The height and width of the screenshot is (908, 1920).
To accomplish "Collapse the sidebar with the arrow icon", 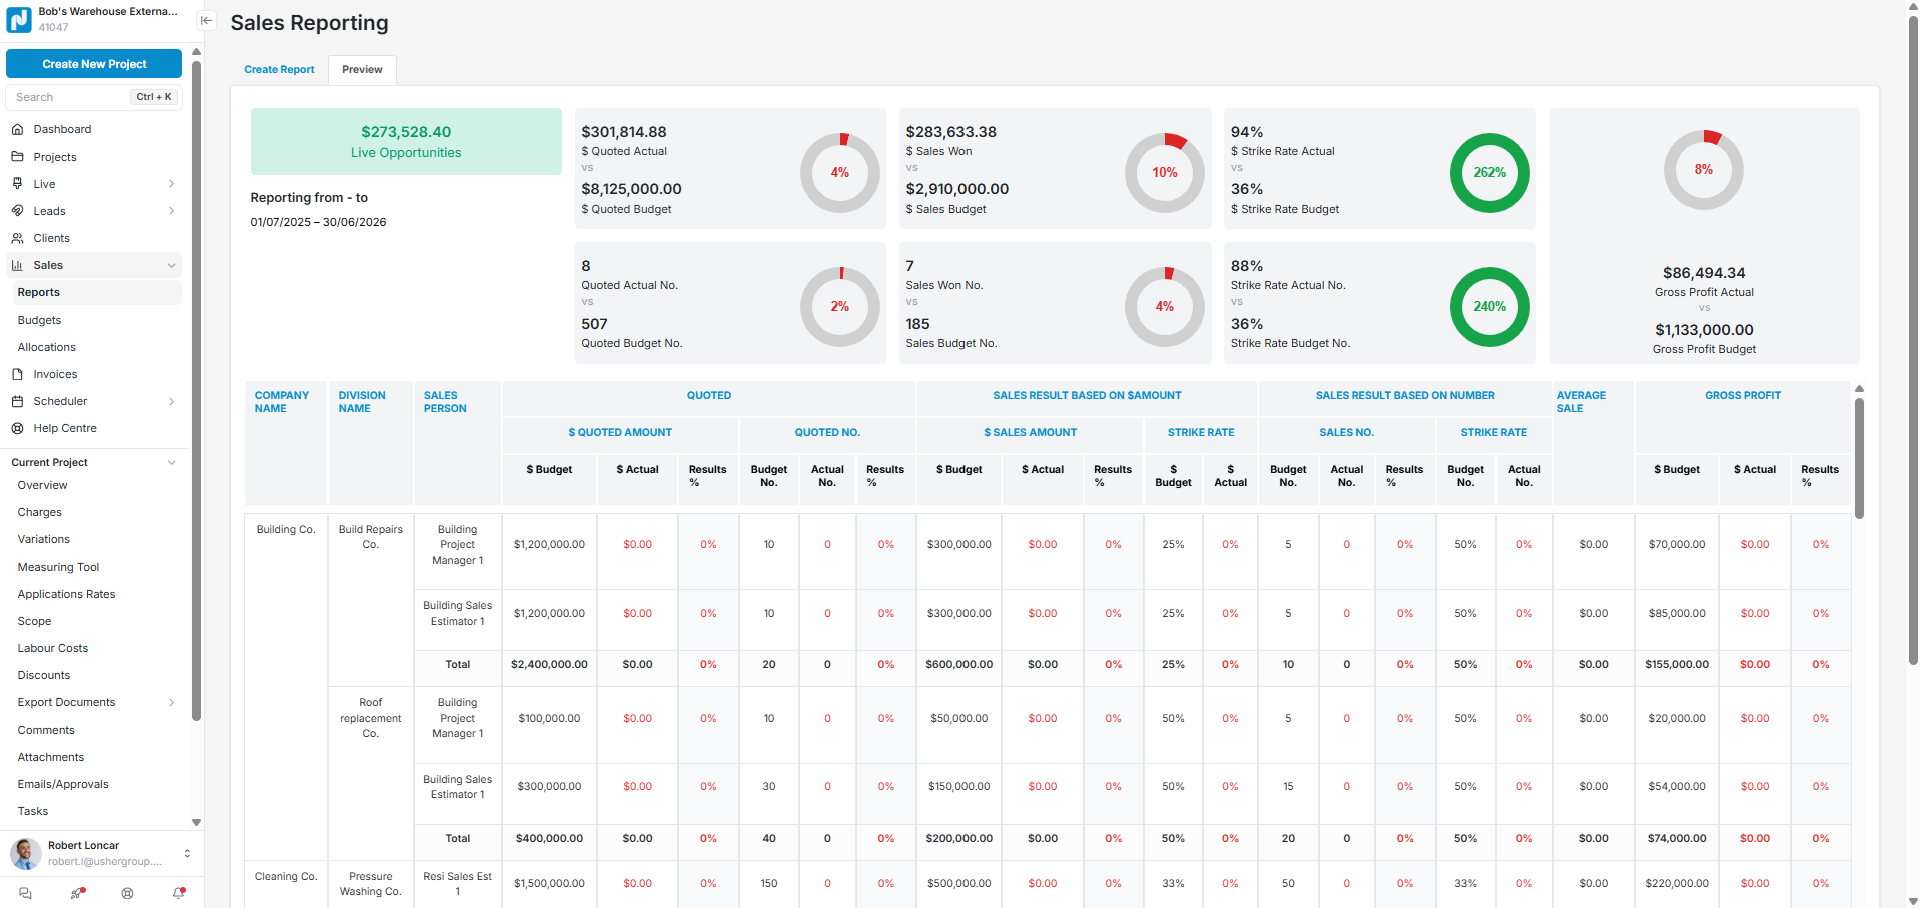I will tap(206, 20).
